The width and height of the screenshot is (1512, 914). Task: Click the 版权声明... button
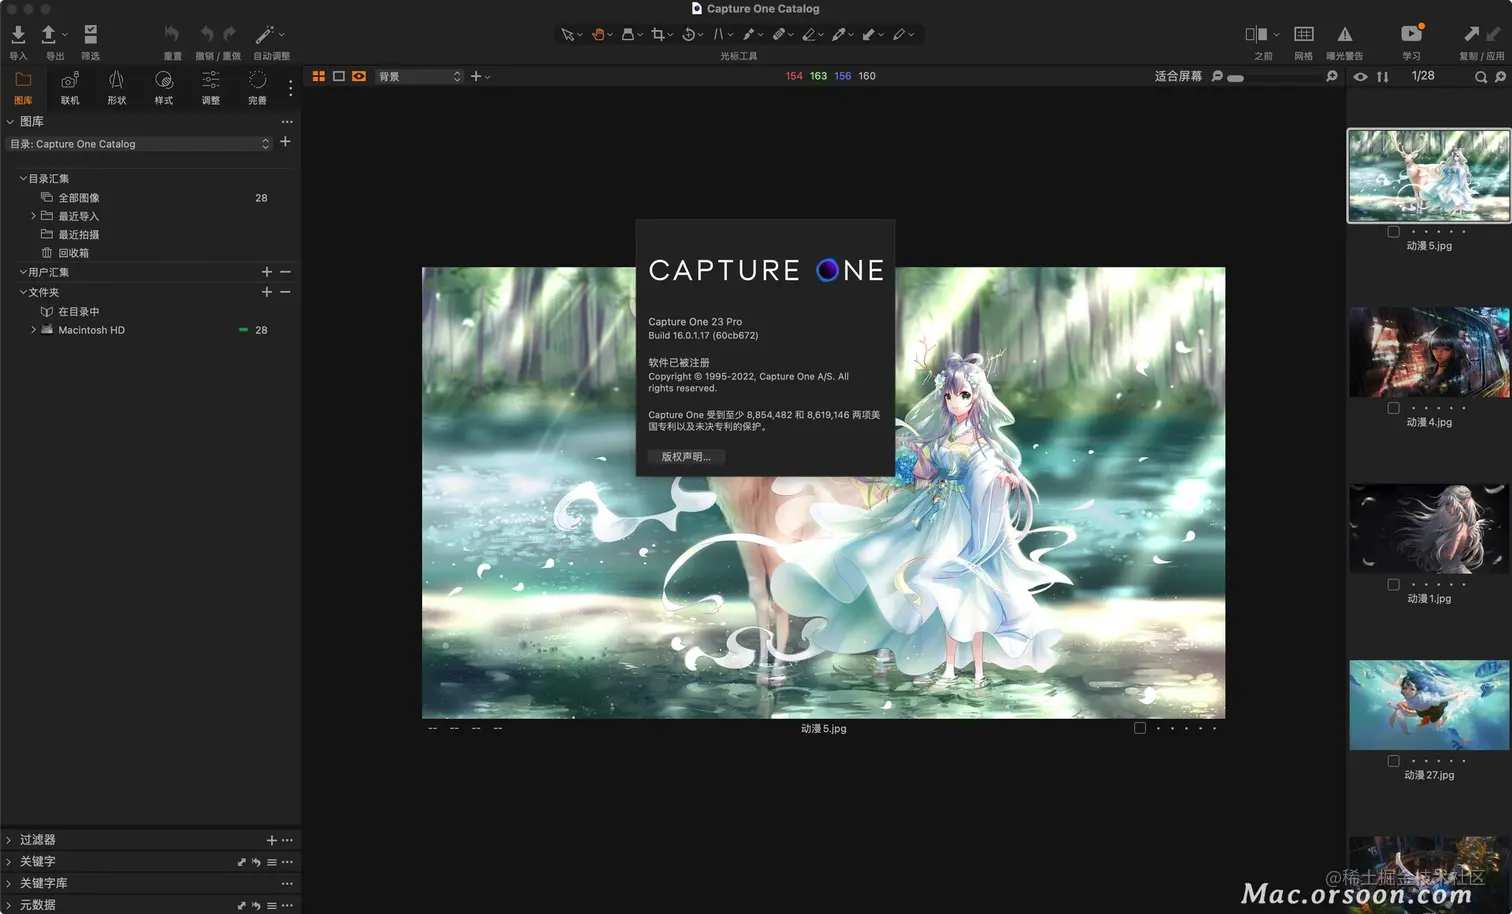coord(686,457)
